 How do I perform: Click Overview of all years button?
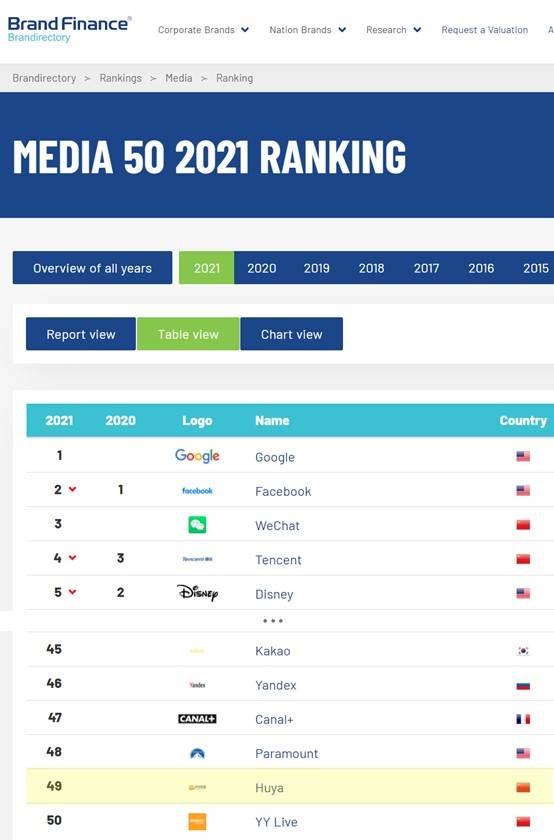pyautogui.click(x=92, y=268)
